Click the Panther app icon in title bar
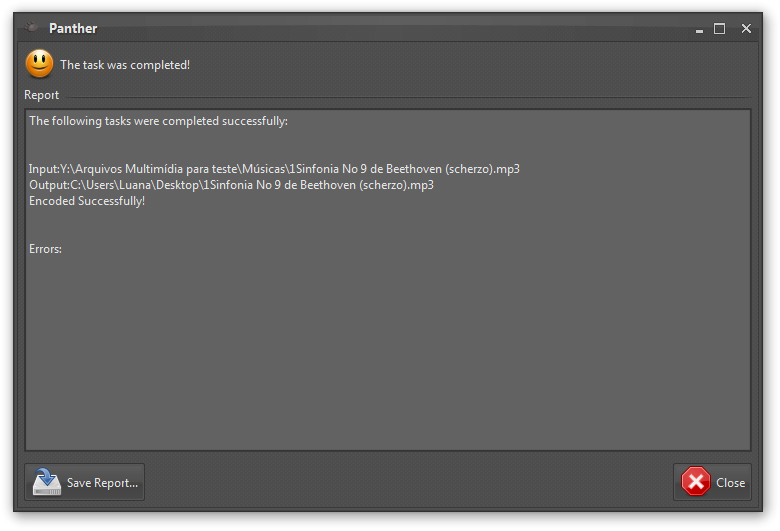The image size is (780, 531). [x=31, y=28]
